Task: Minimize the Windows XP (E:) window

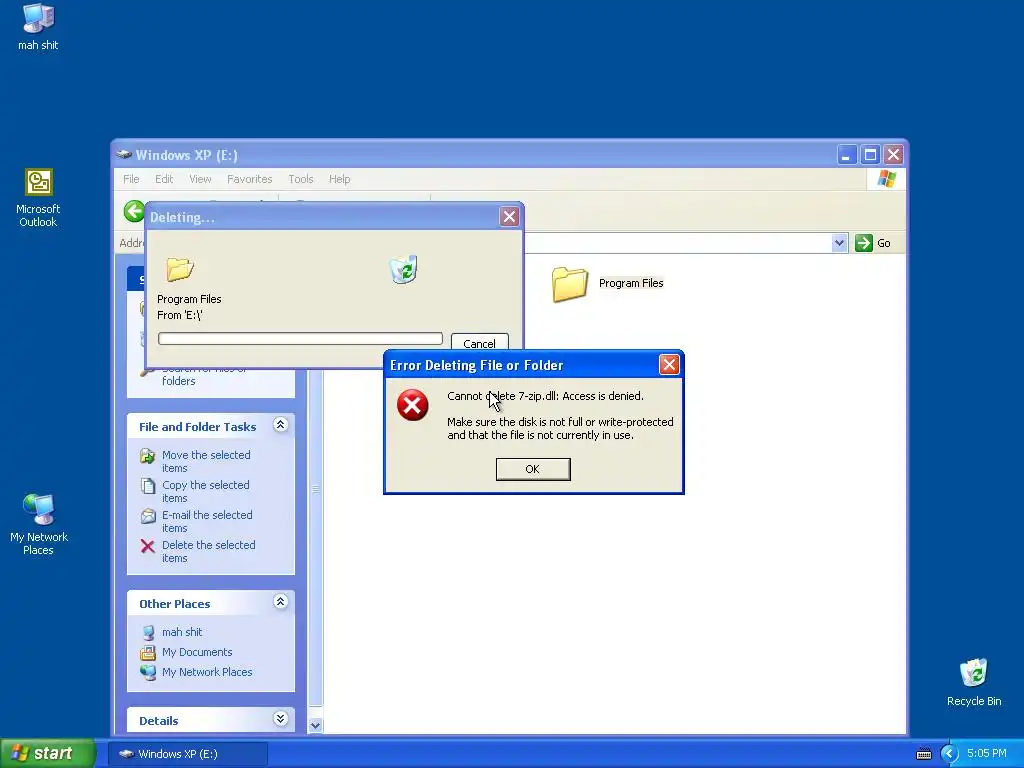Action: pyautogui.click(x=846, y=155)
